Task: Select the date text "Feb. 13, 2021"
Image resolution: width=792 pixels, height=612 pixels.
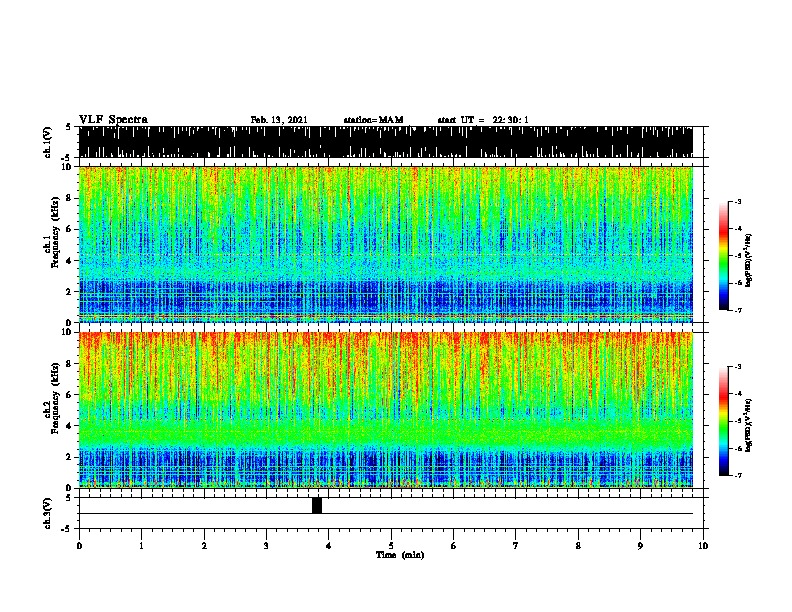Action: tap(279, 120)
